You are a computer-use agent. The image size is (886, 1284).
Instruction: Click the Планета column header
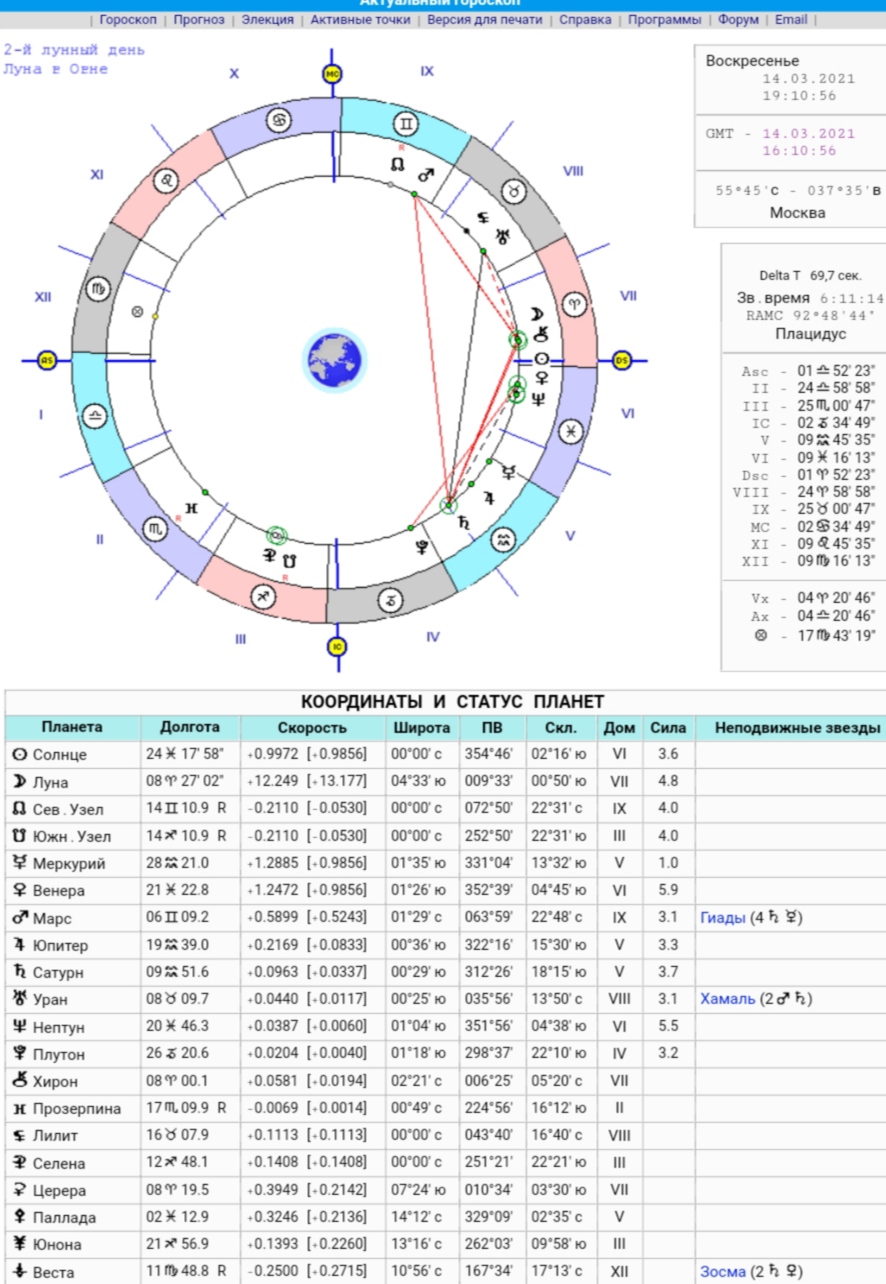point(71,727)
